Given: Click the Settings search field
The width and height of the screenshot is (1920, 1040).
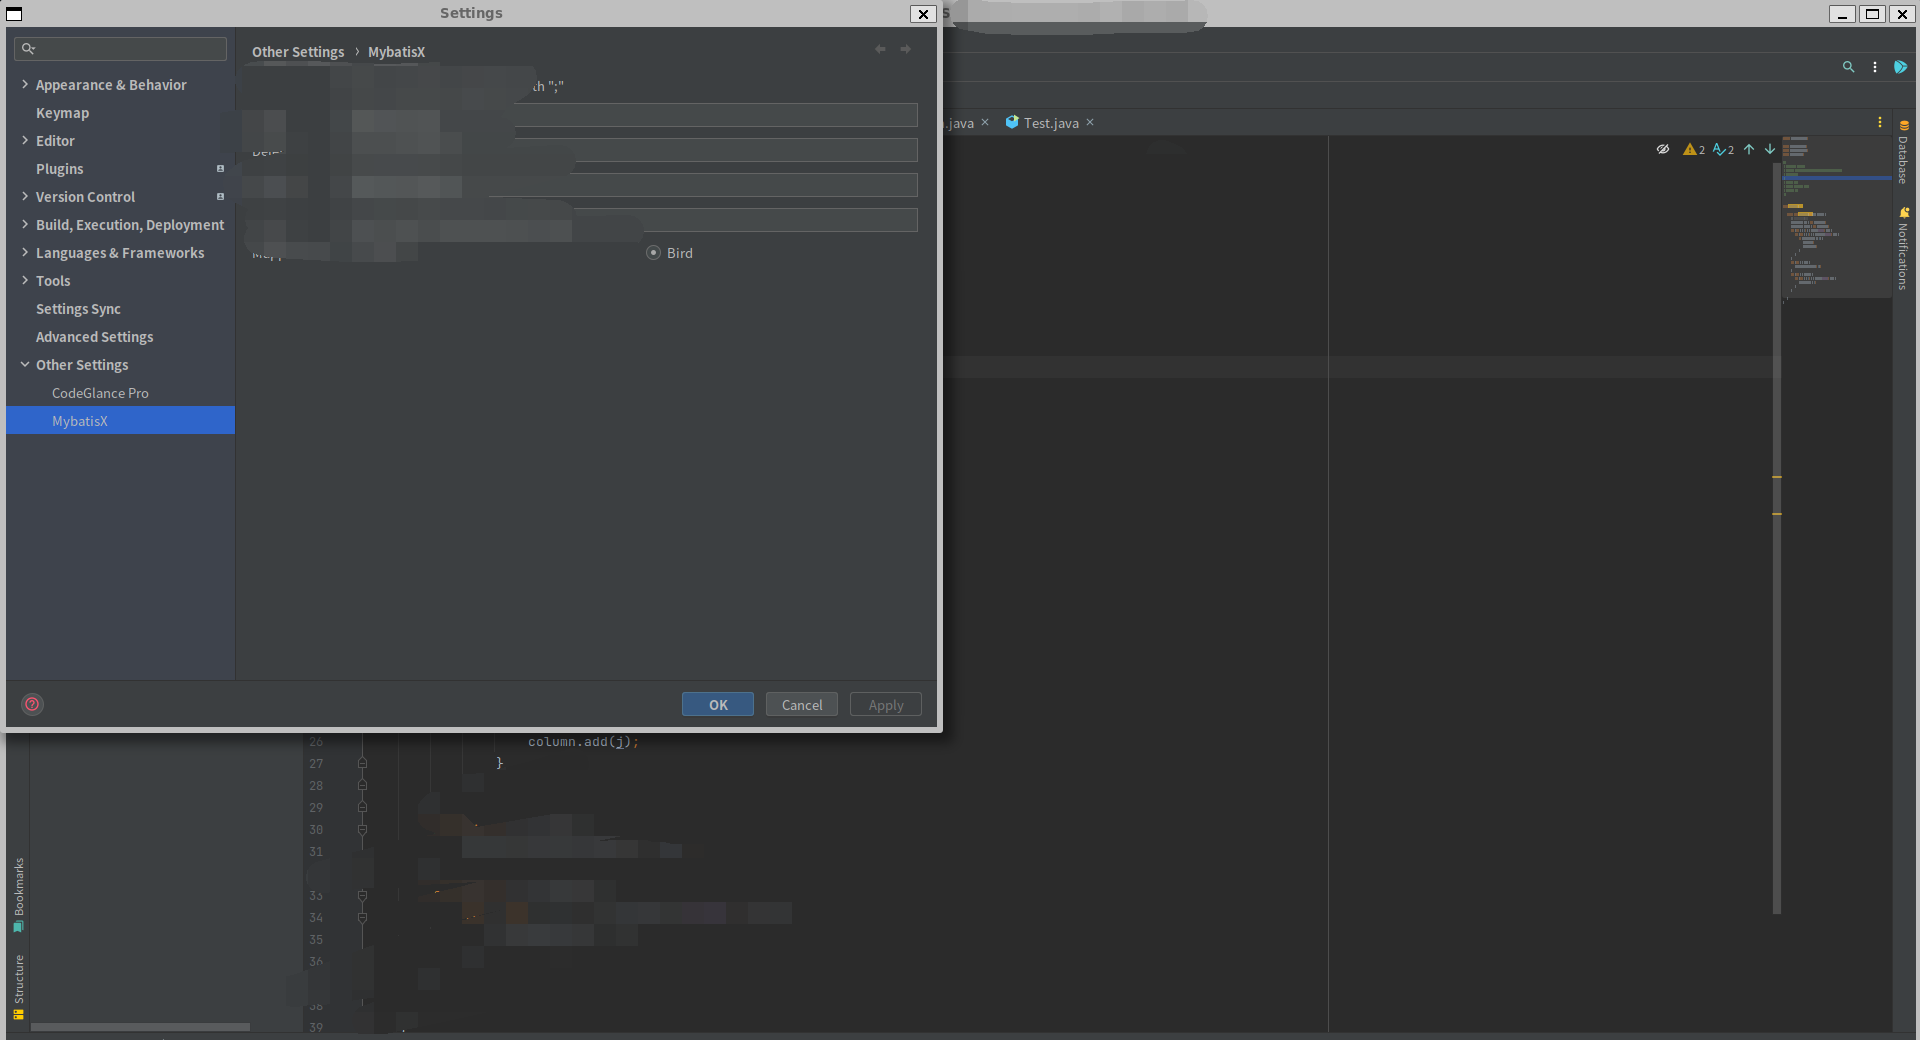Looking at the screenshot, I should click(x=120, y=49).
